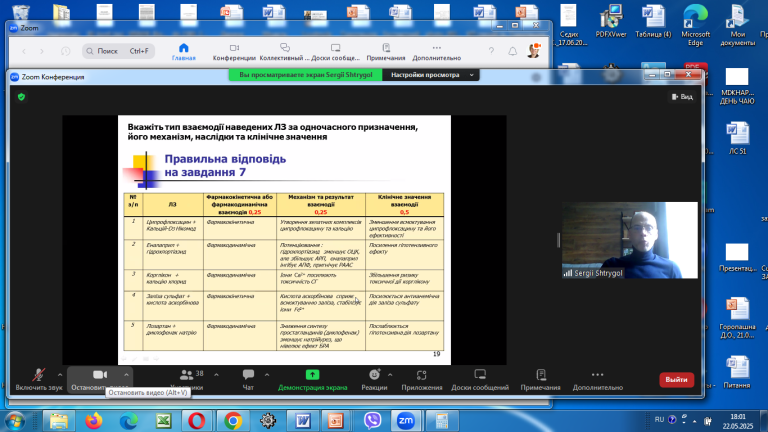Open Windows Explorer folder in the taskbar

click(59, 421)
